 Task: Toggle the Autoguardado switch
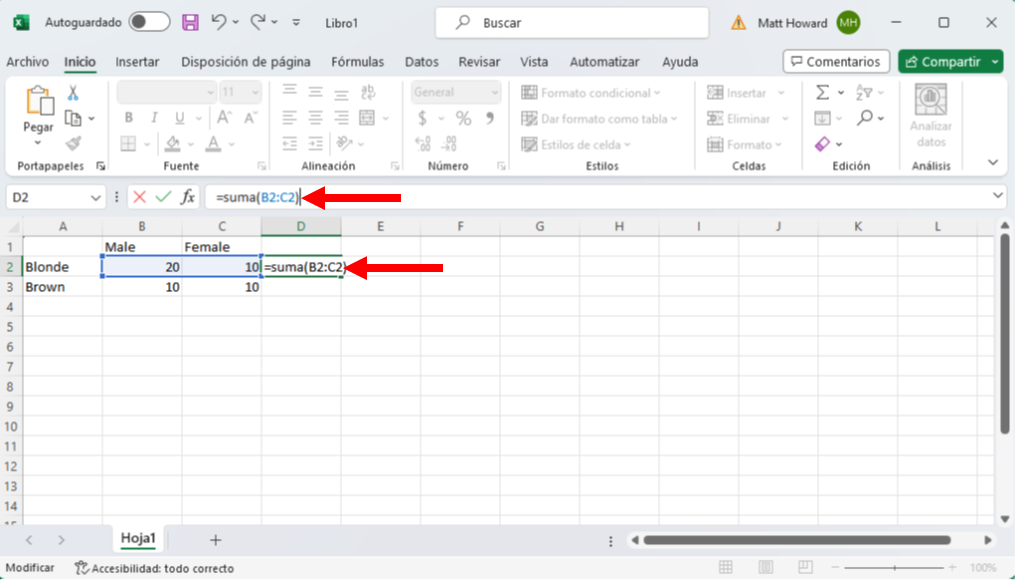tap(149, 22)
